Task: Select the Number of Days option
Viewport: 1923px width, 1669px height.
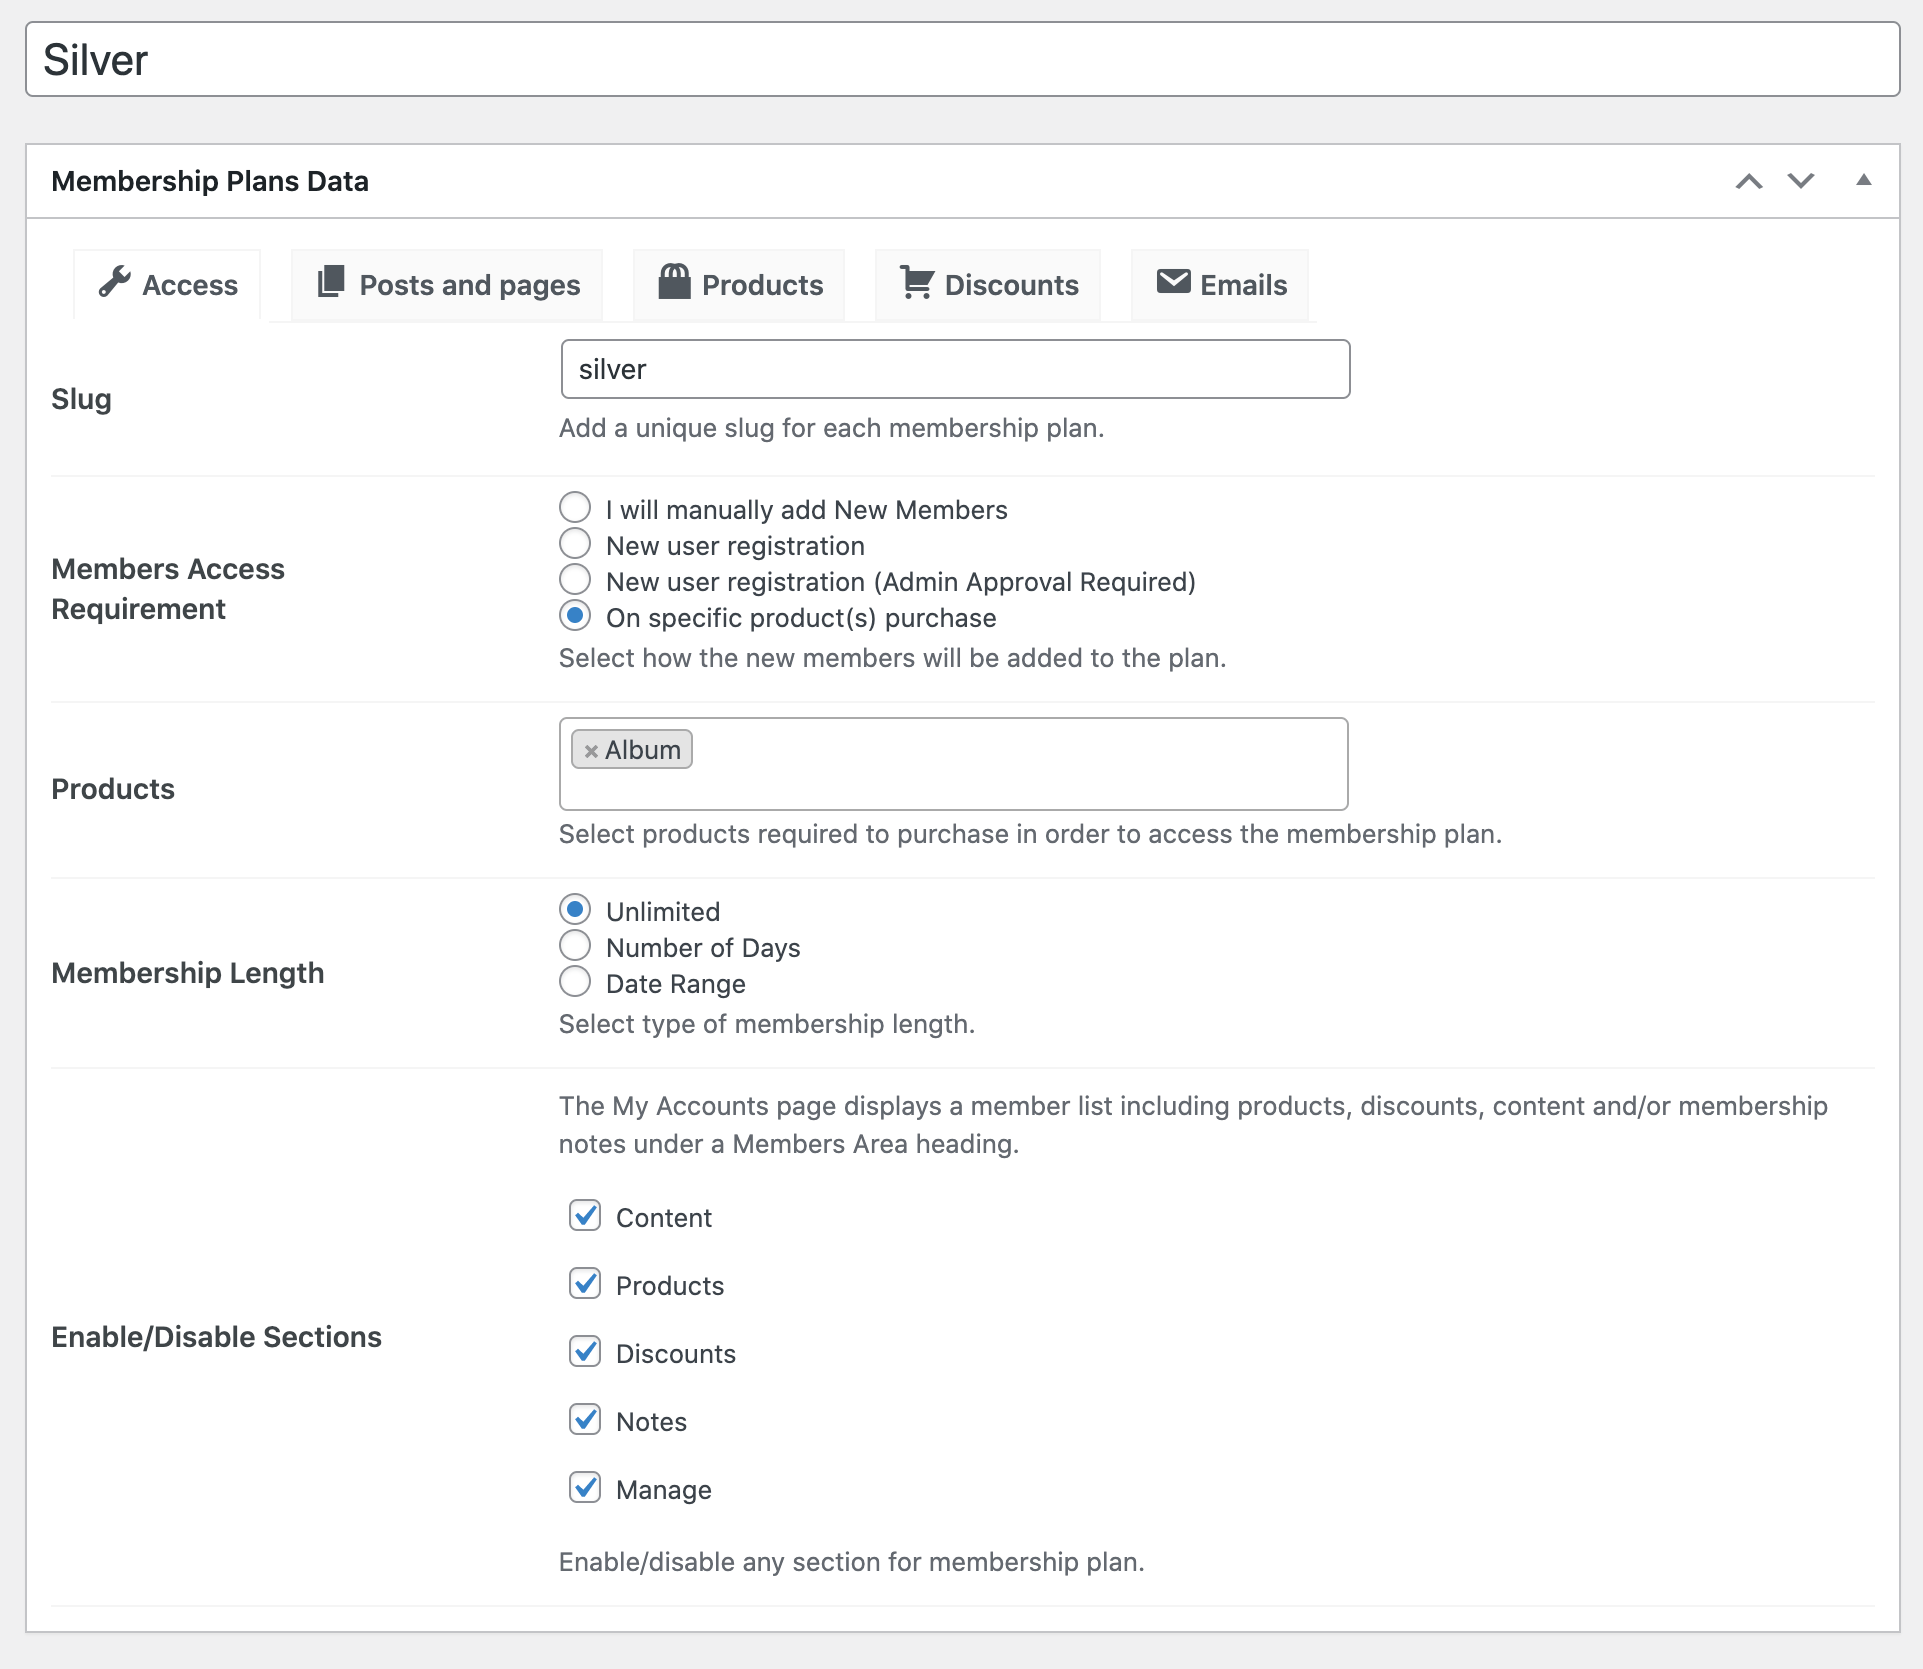Action: tap(575, 945)
